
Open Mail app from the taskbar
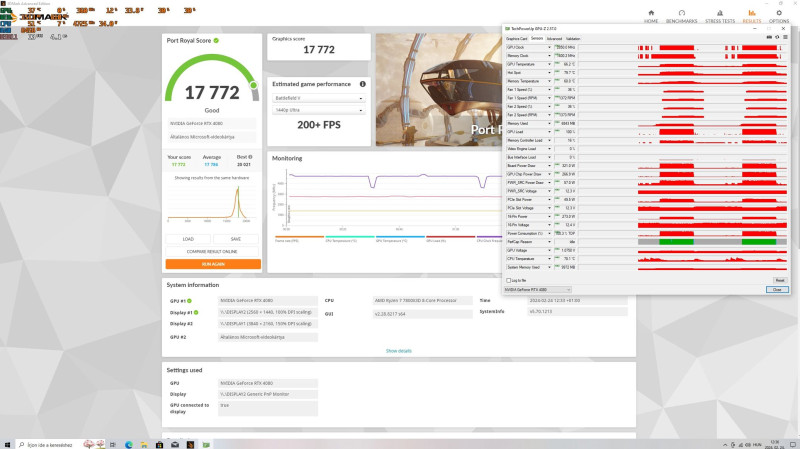click(175, 444)
